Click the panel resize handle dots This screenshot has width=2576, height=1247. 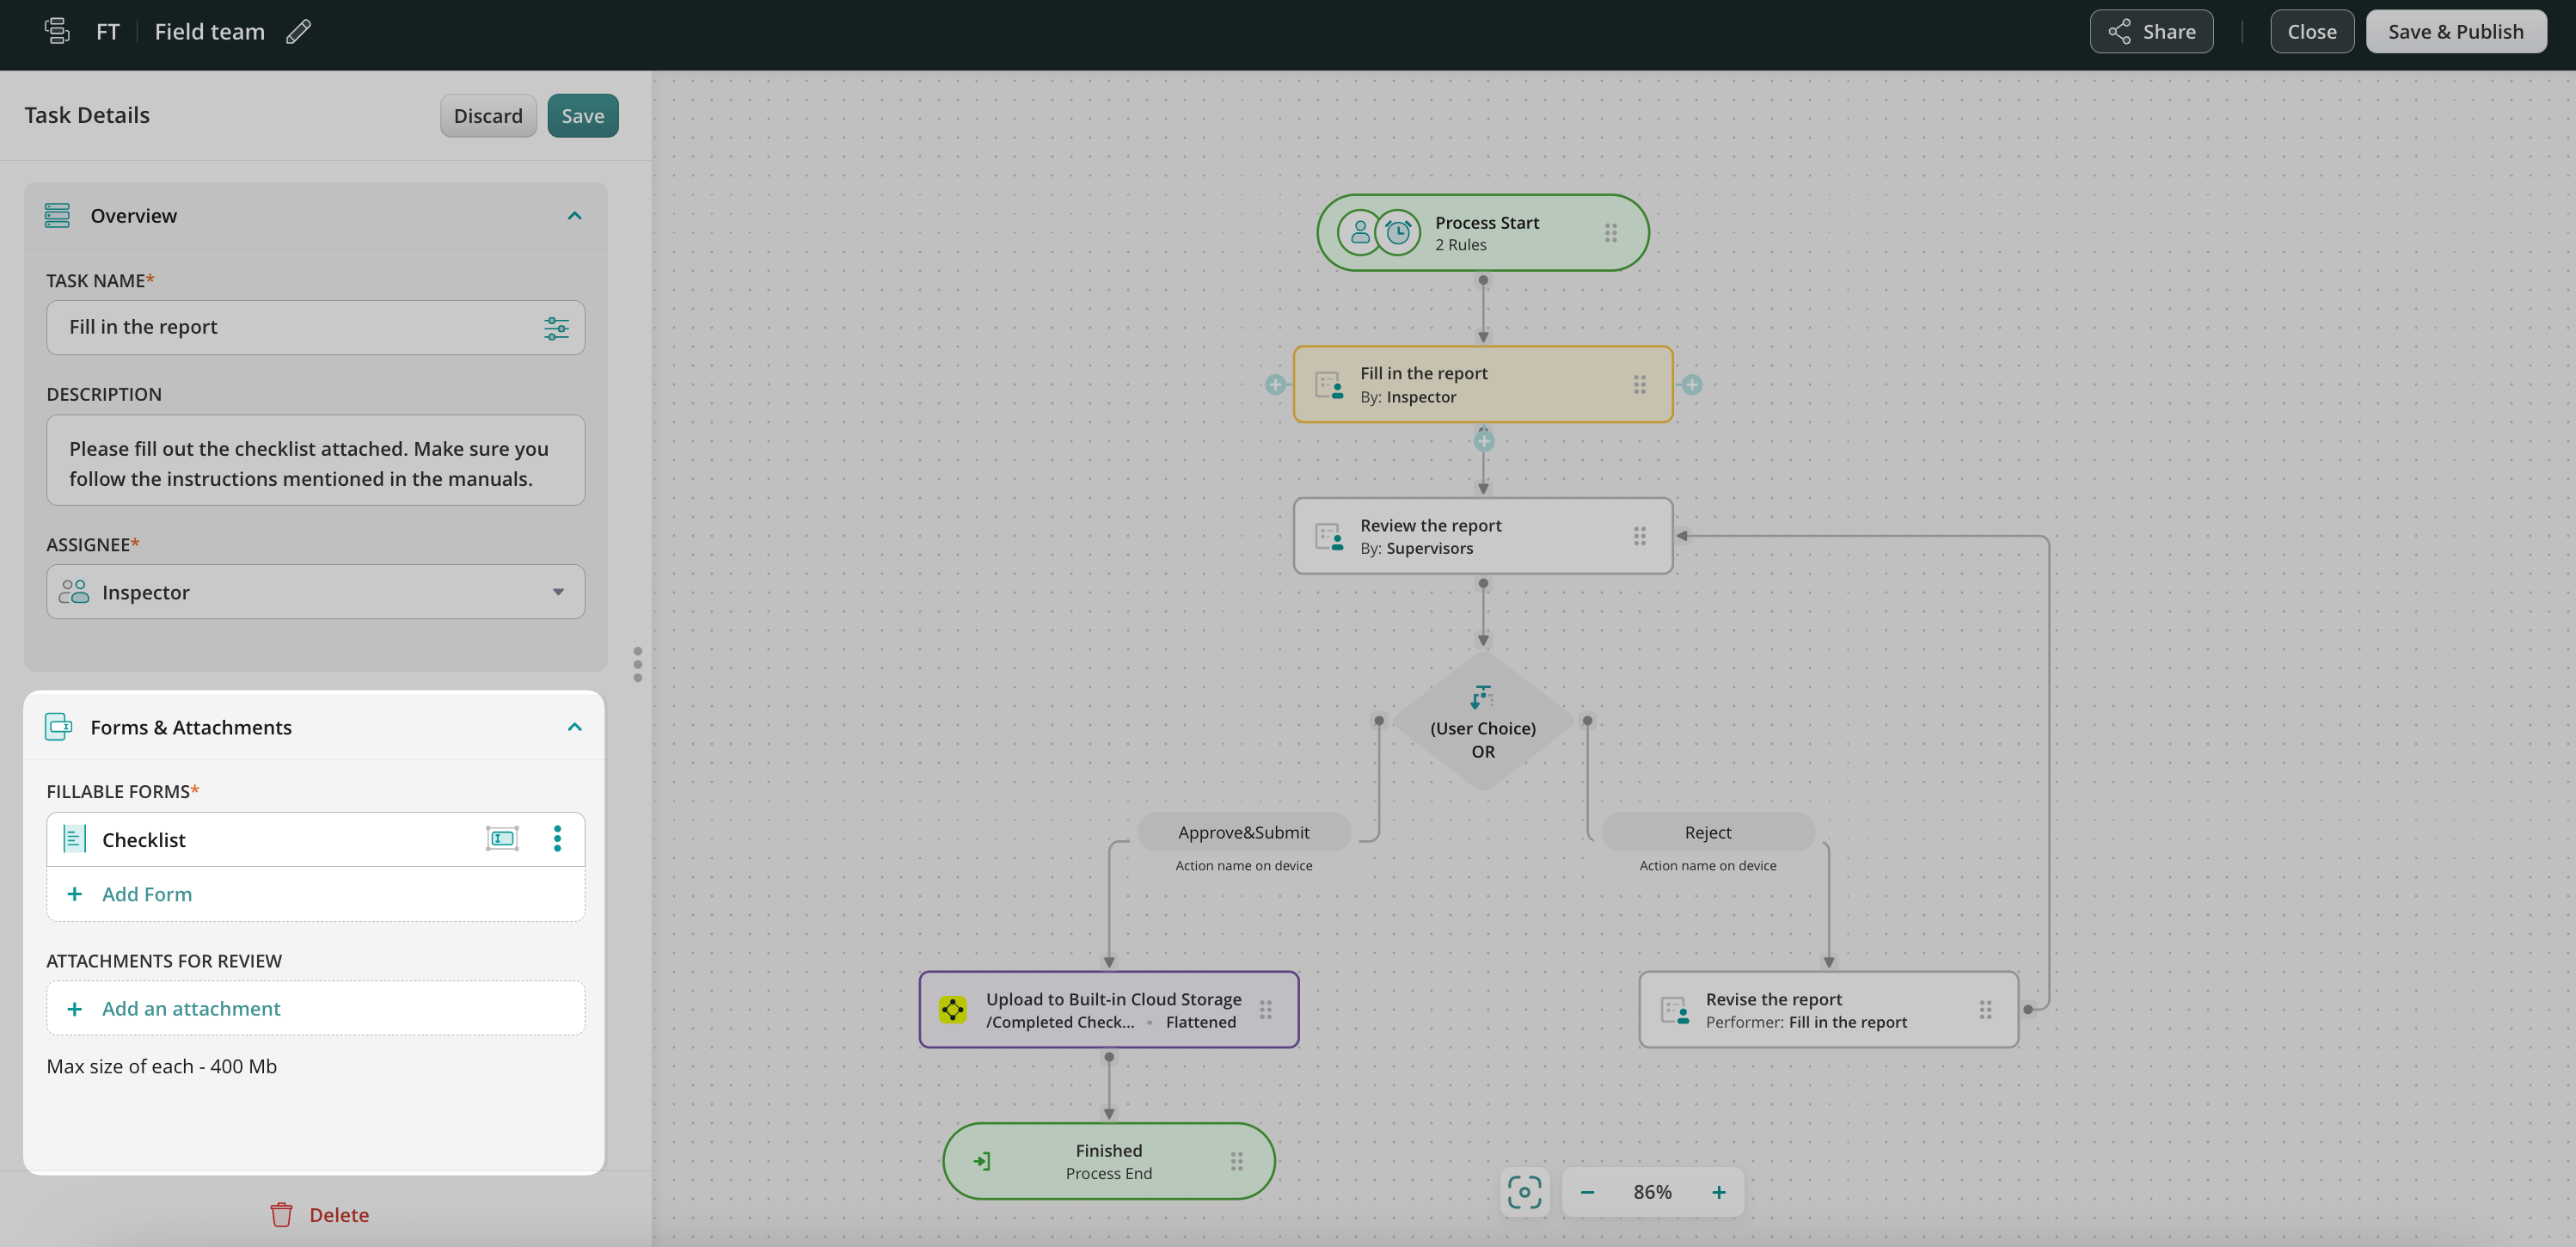click(637, 664)
